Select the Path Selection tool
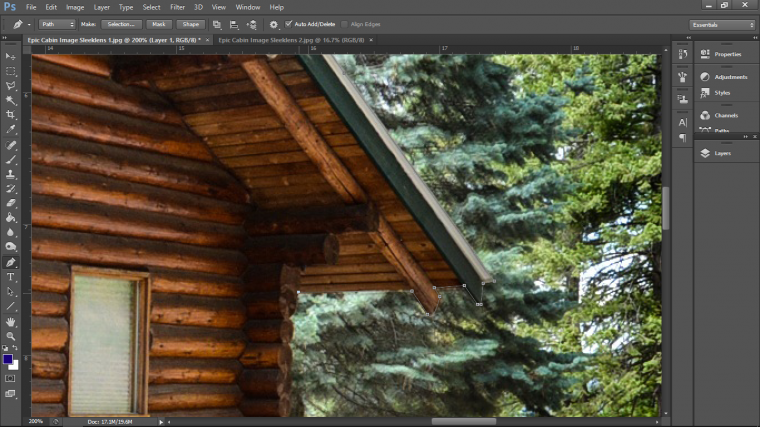 (10, 292)
